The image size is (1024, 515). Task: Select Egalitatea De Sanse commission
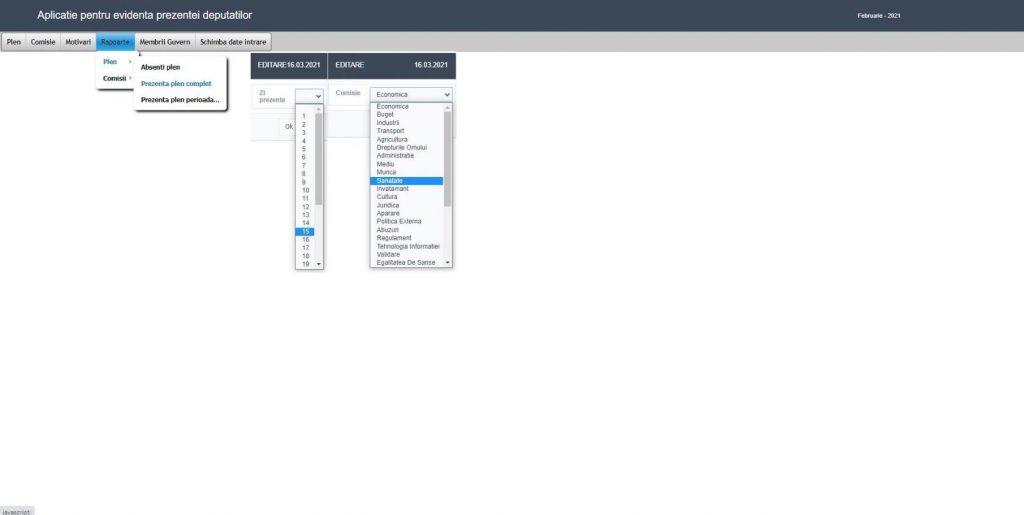click(x=407, y=262)
